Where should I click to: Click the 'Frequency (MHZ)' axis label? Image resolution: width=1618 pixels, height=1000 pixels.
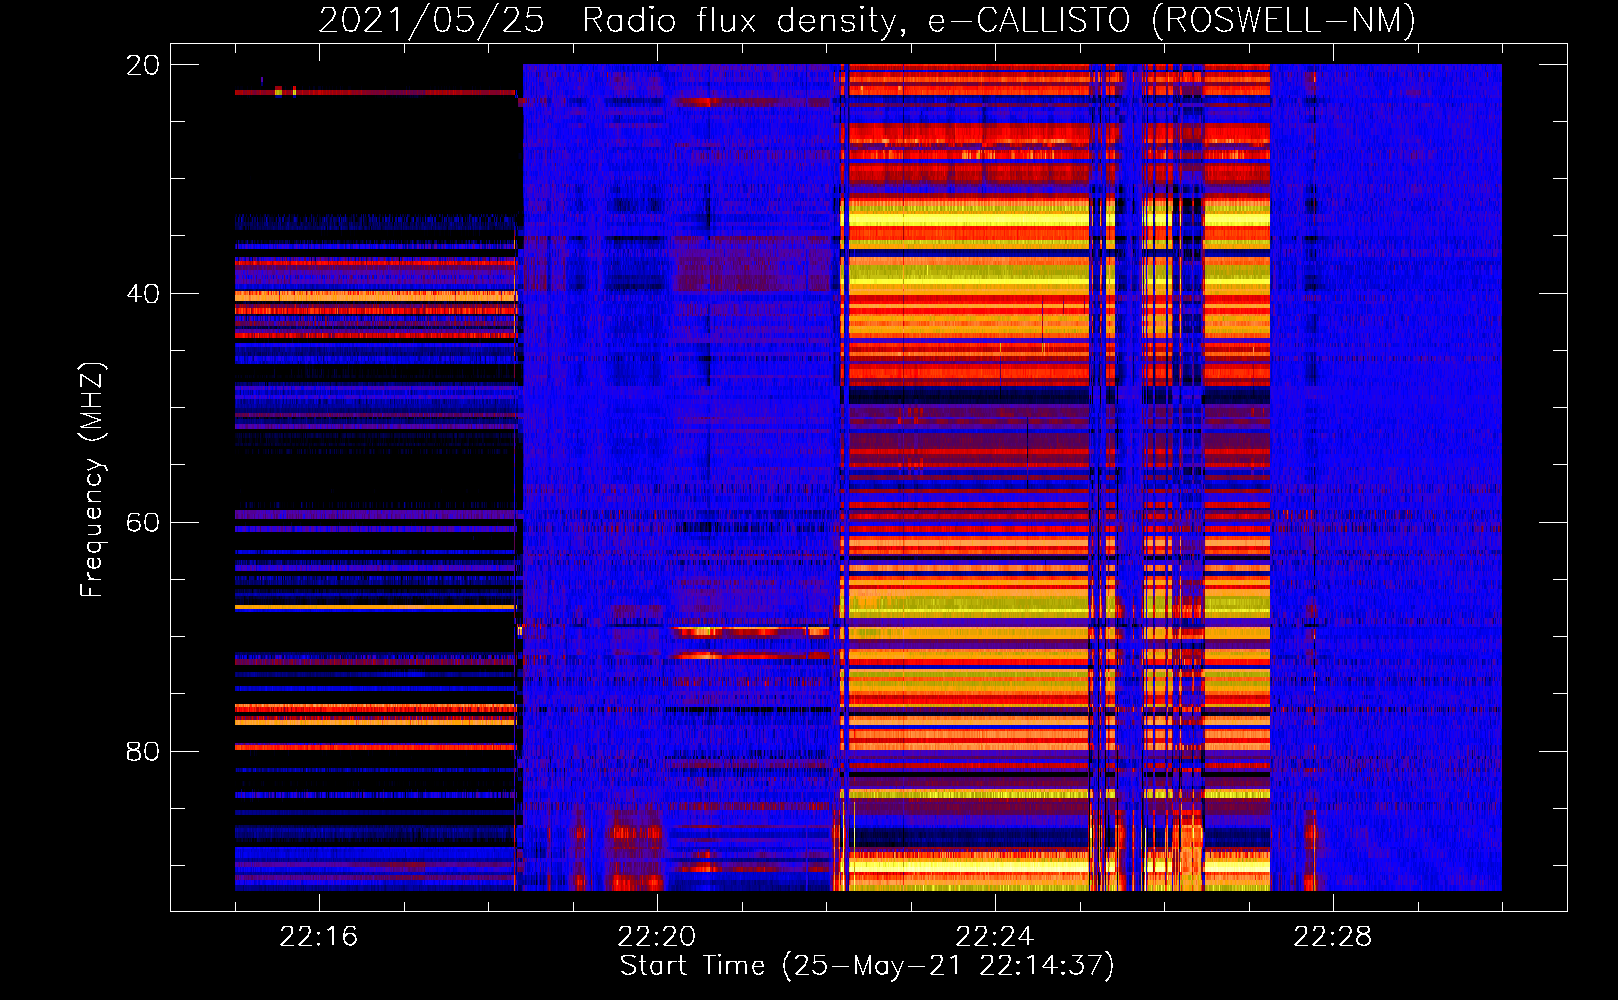click(92, 480)
